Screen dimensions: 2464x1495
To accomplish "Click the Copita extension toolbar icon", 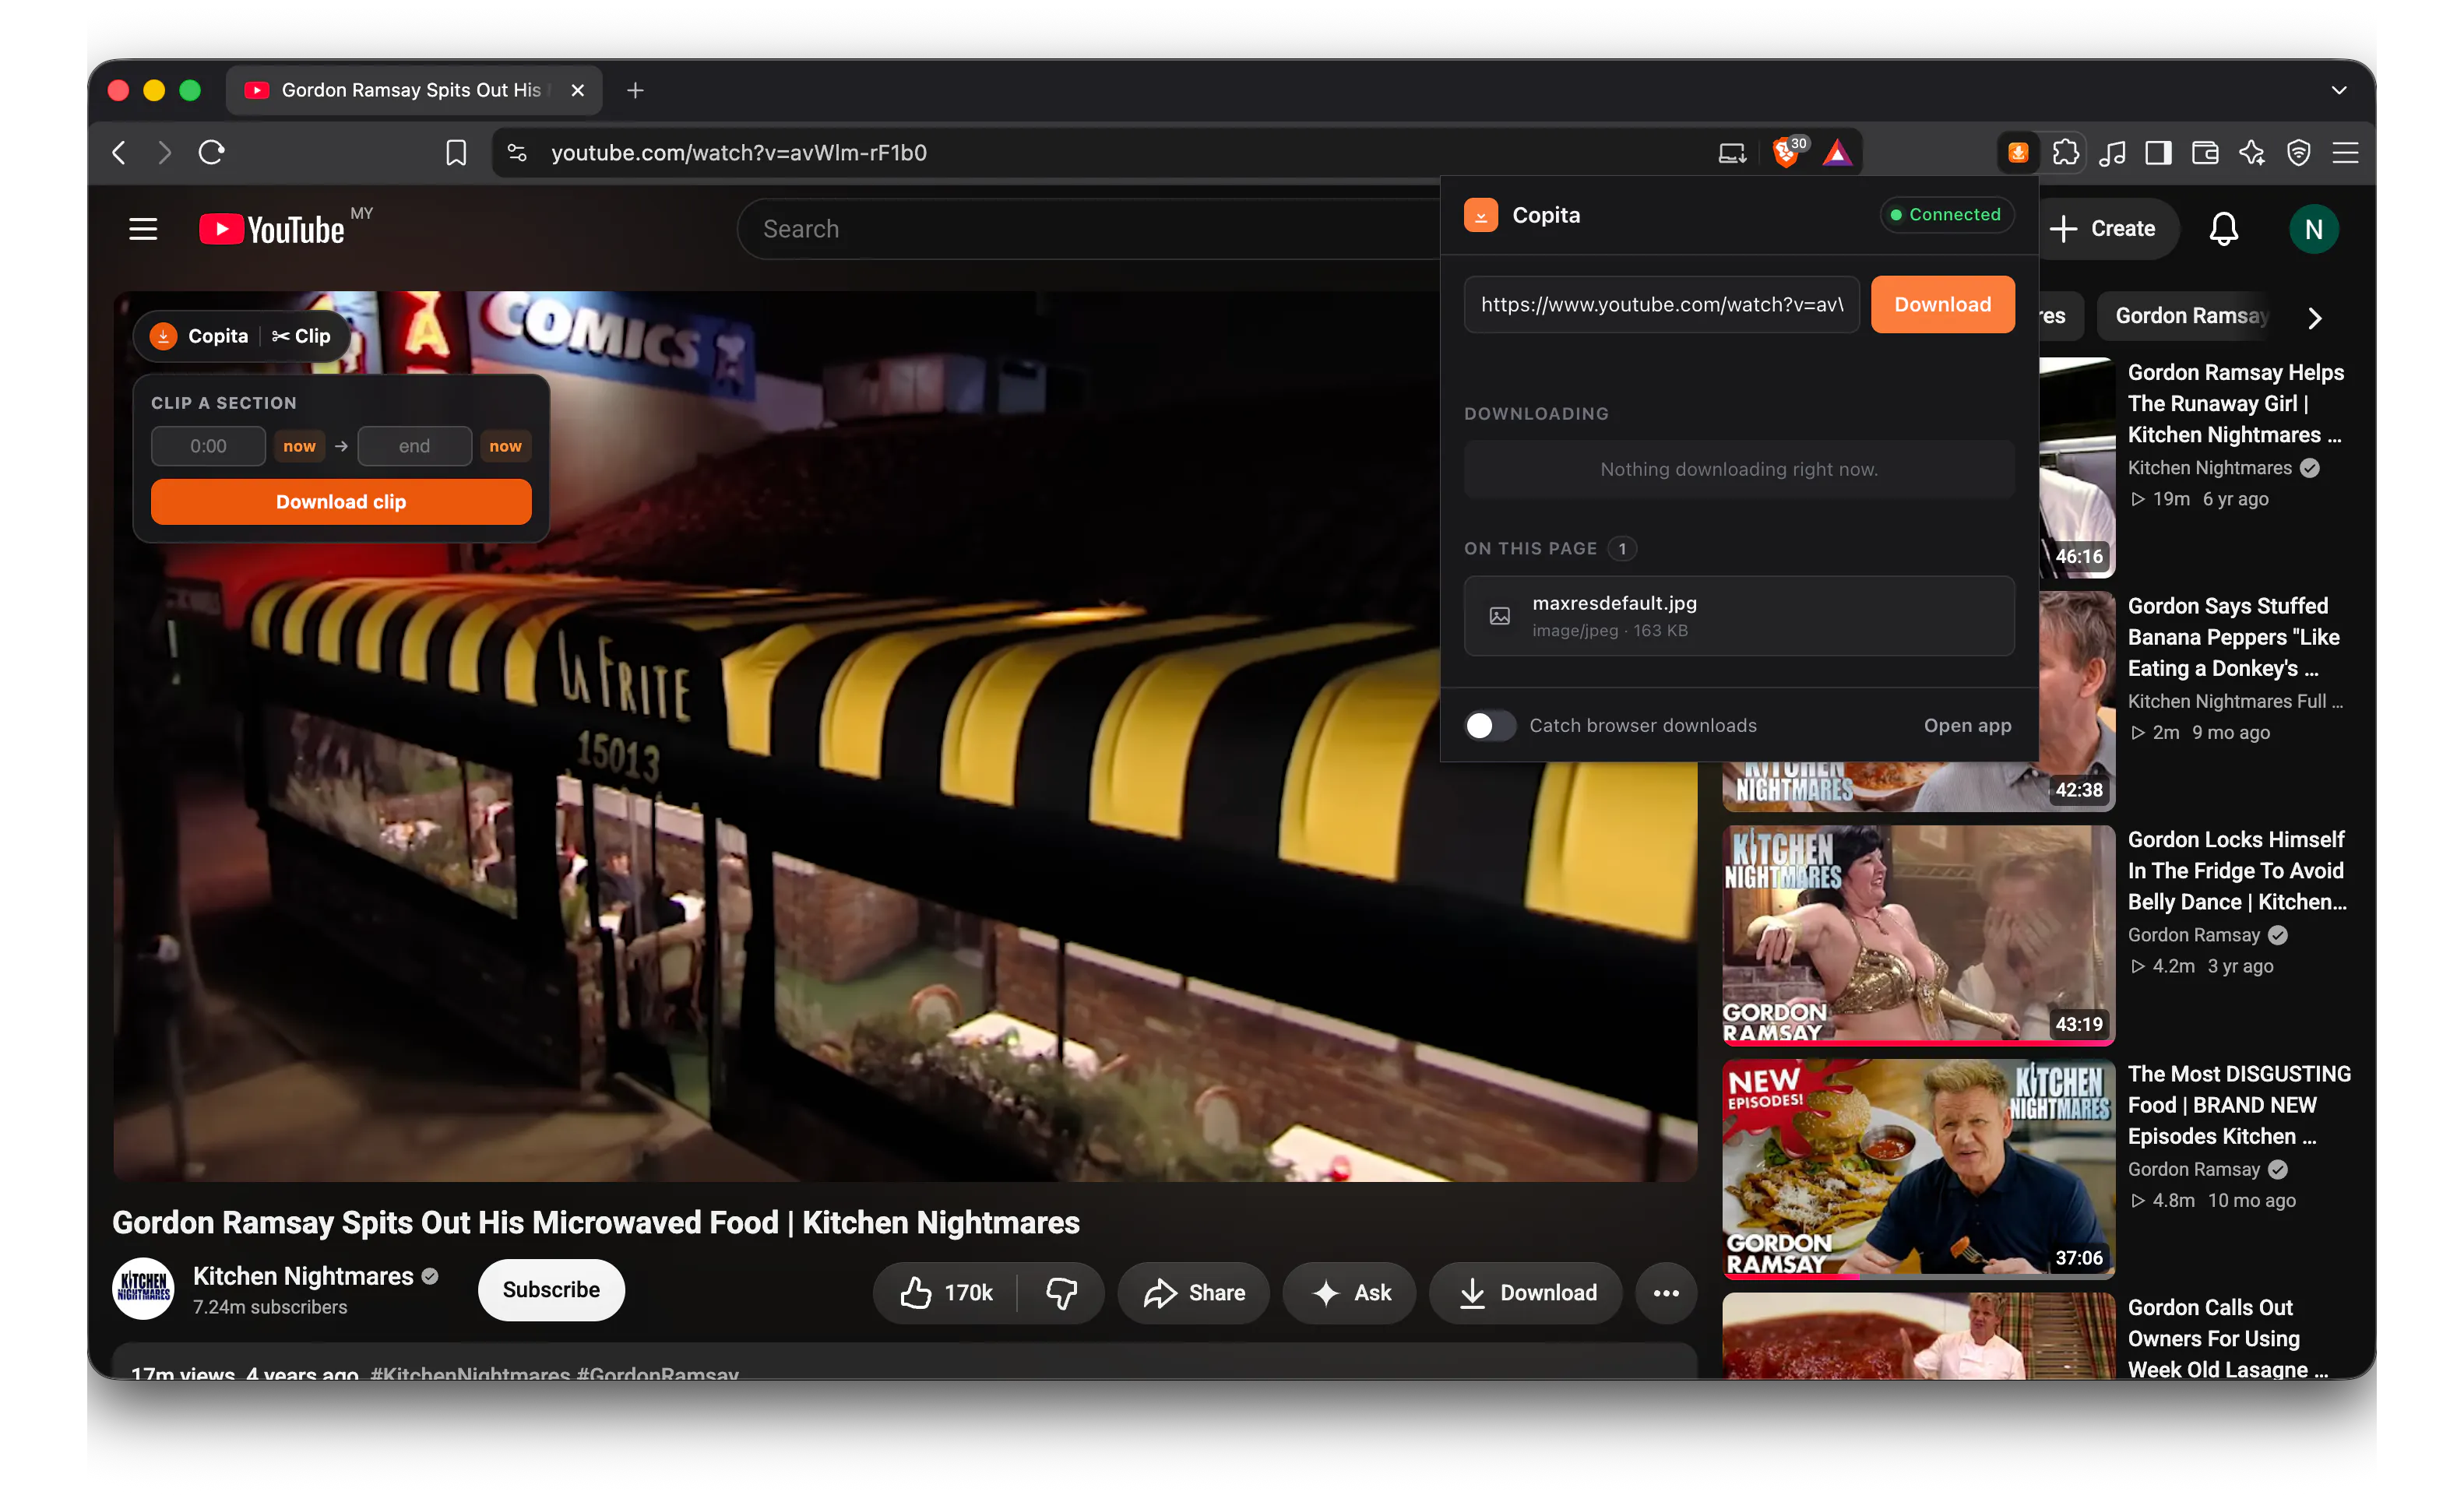I will [2018, 153].
